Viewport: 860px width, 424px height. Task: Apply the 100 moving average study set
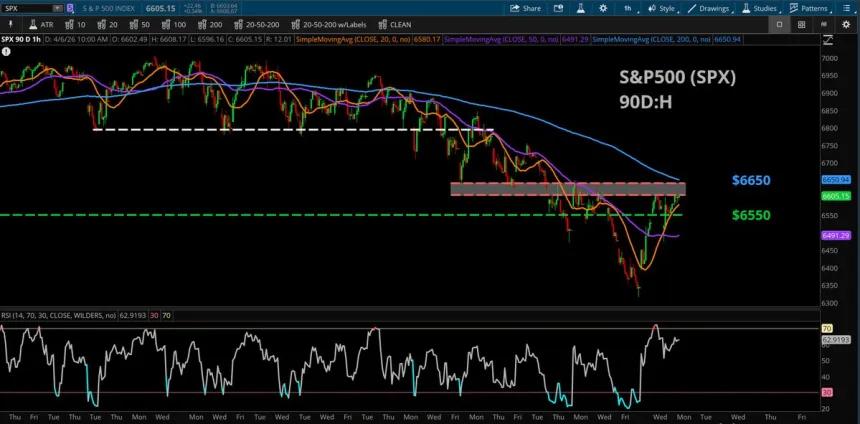(x=174, y=25)
